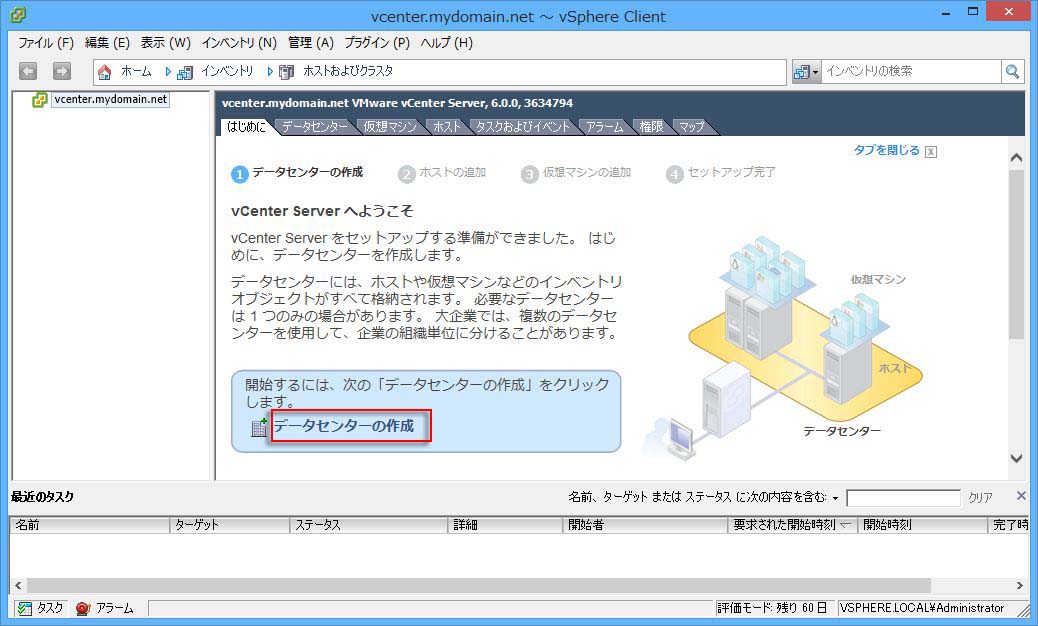This screenshot has width=1038, height=626.
Task: Open the 管理 (A) menu
Action: [310, 43]
